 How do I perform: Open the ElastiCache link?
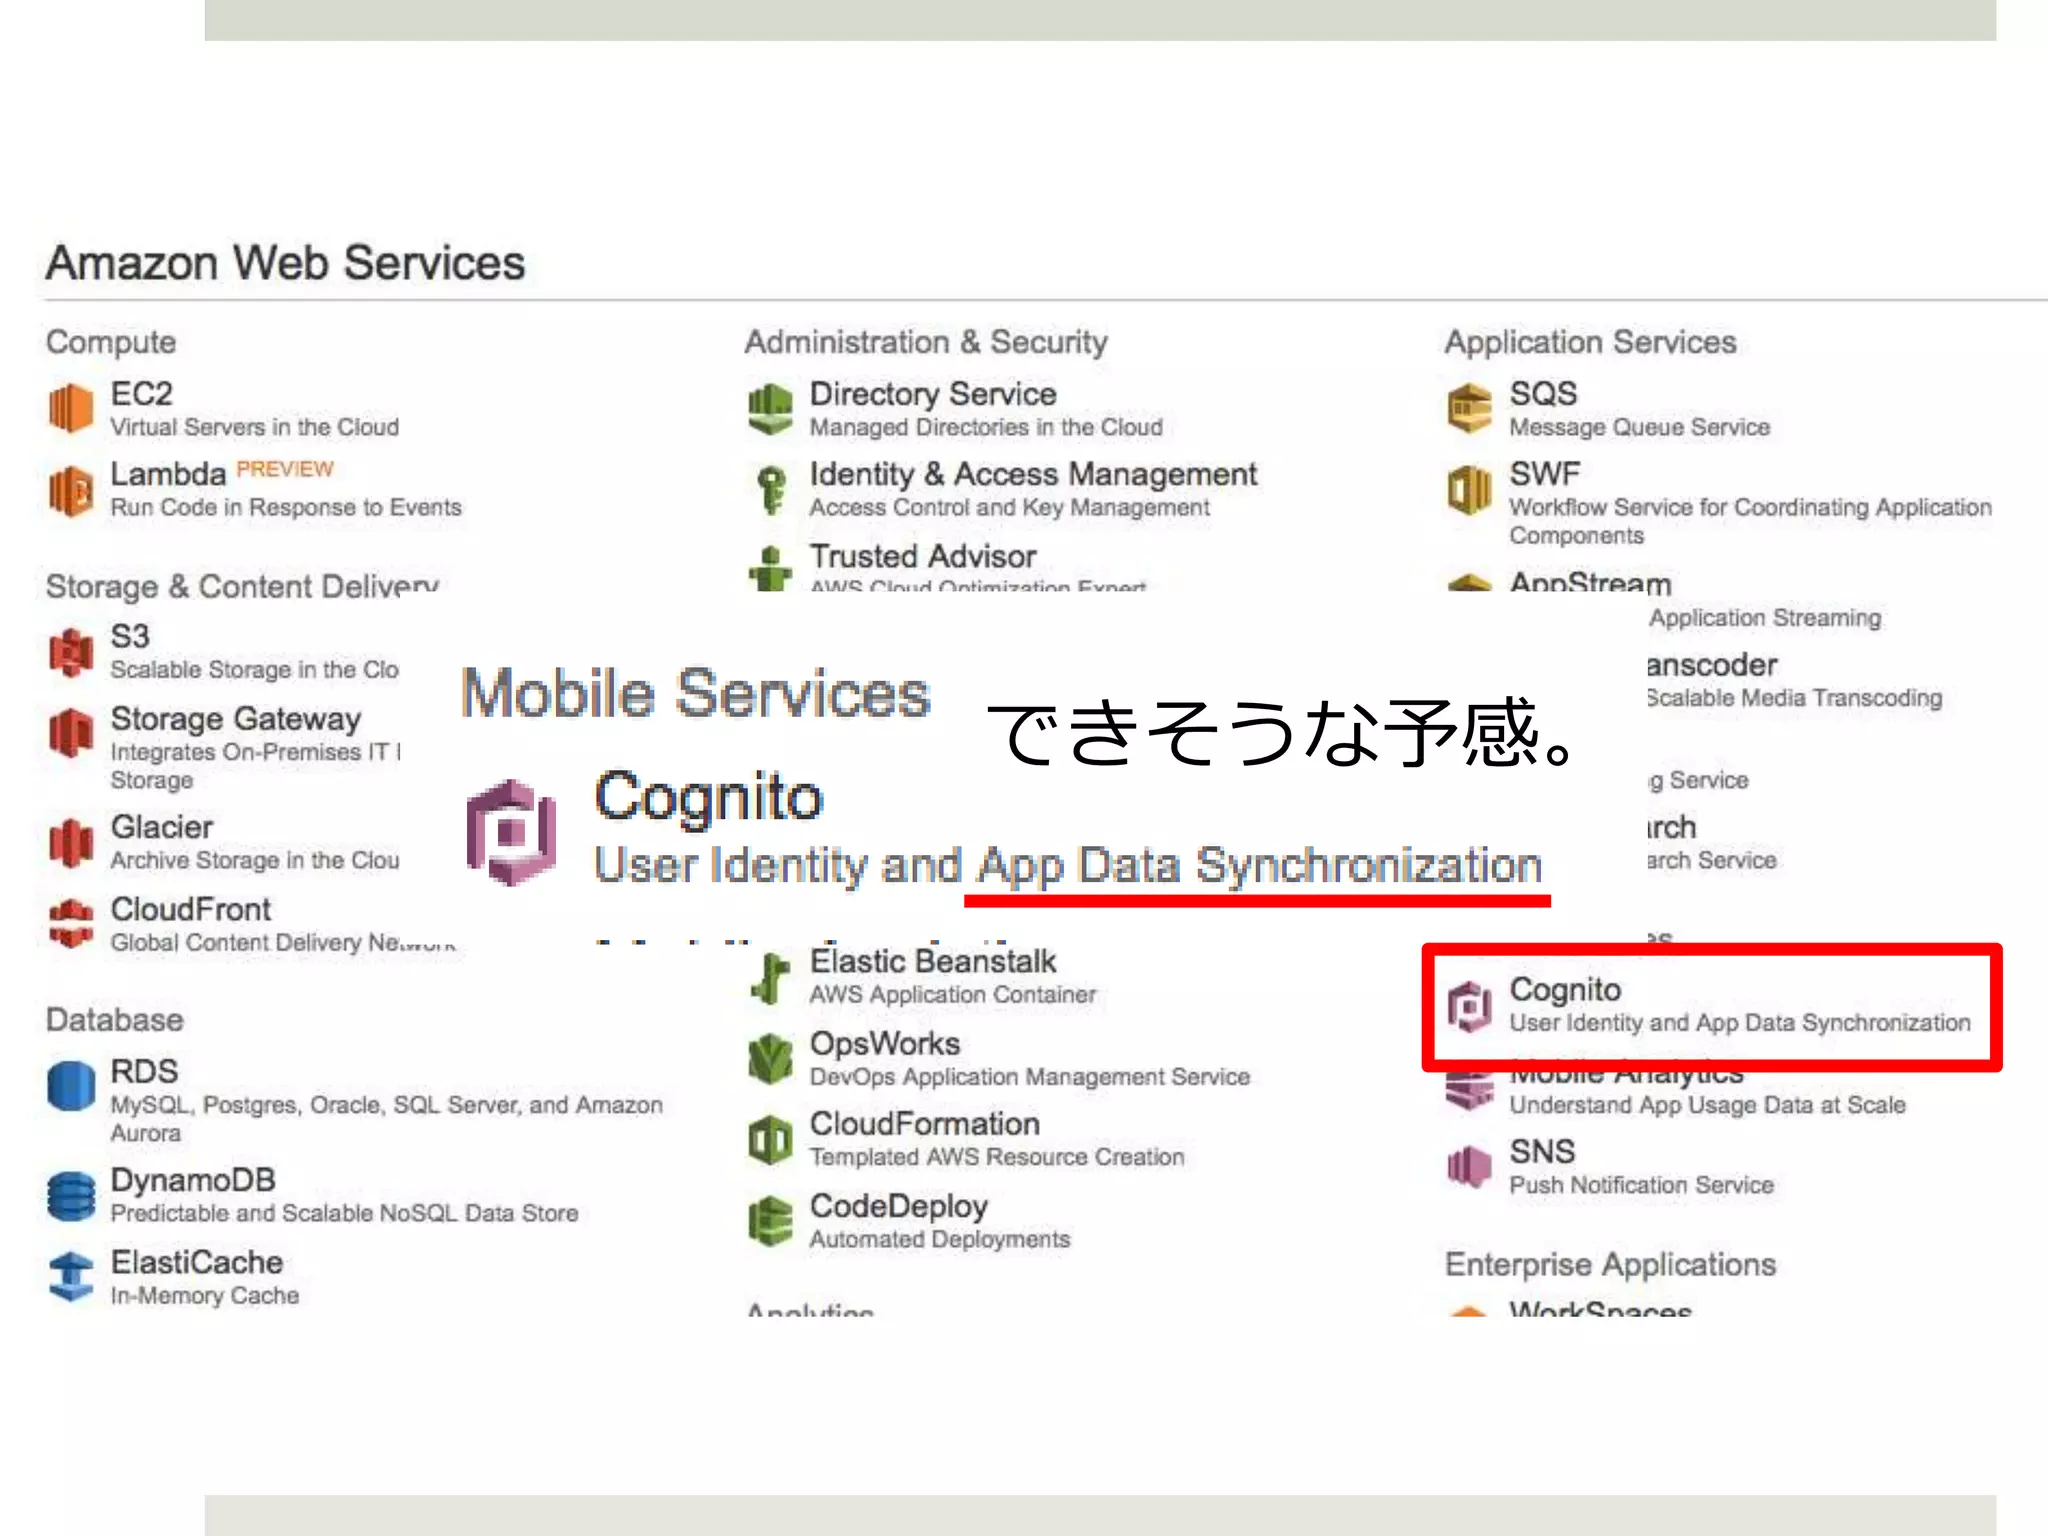tap(196, 1262)
